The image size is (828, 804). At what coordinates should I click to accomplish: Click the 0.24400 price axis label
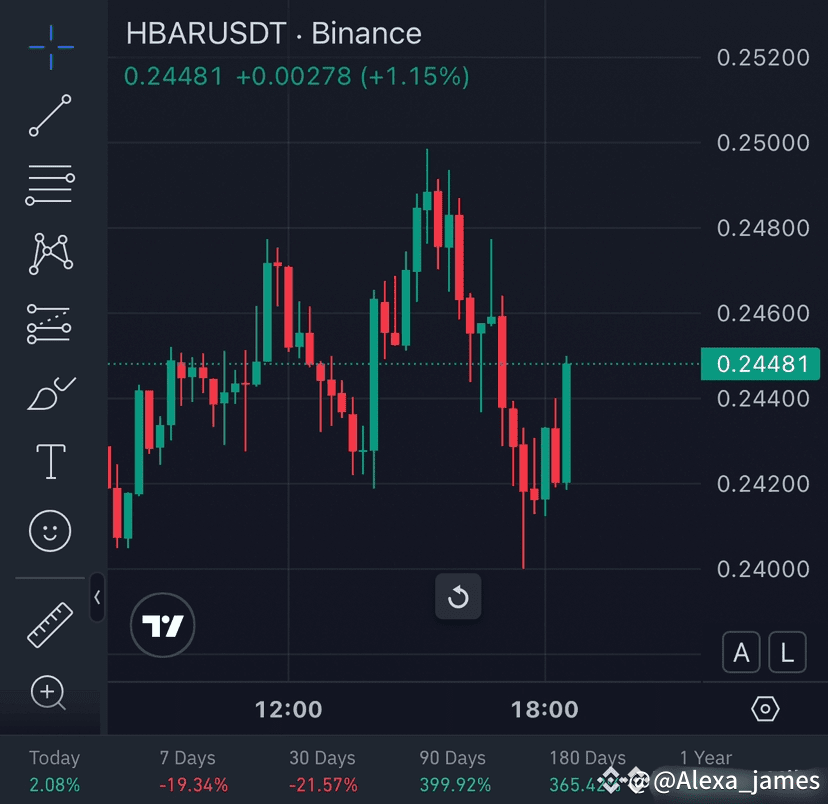763,399
